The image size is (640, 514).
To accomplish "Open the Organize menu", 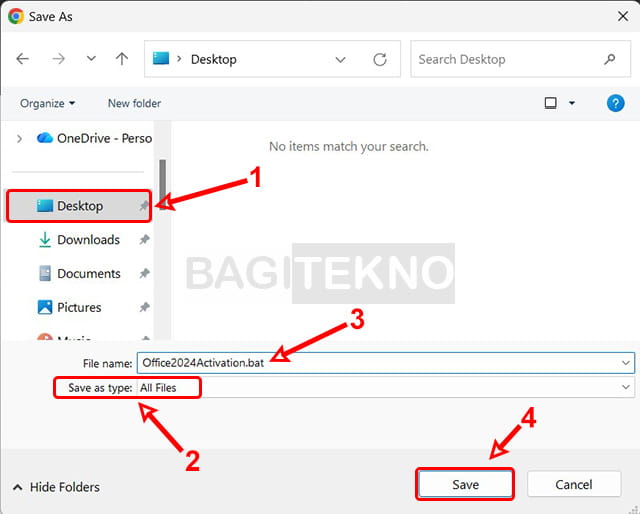I will click(x=47, y=103).
